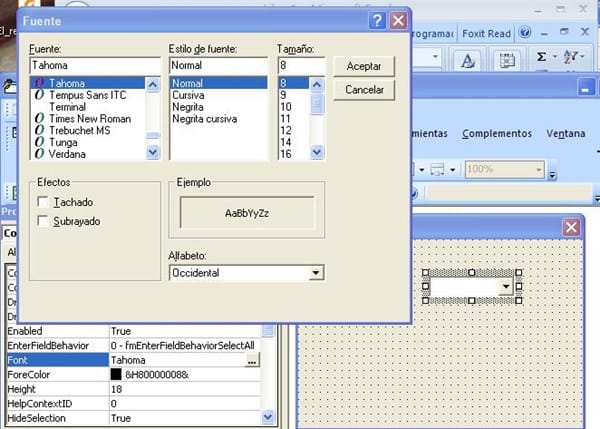The height and width of the screenshot is (429, 600).
Task: Select the Enabled property row
Action: (133, 331)
